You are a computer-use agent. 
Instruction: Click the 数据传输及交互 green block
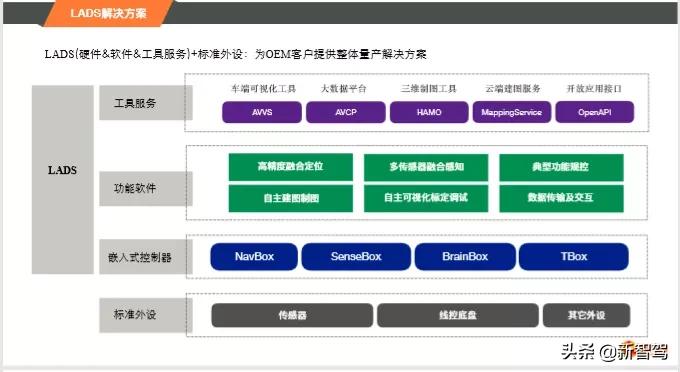tap(561, 199)
